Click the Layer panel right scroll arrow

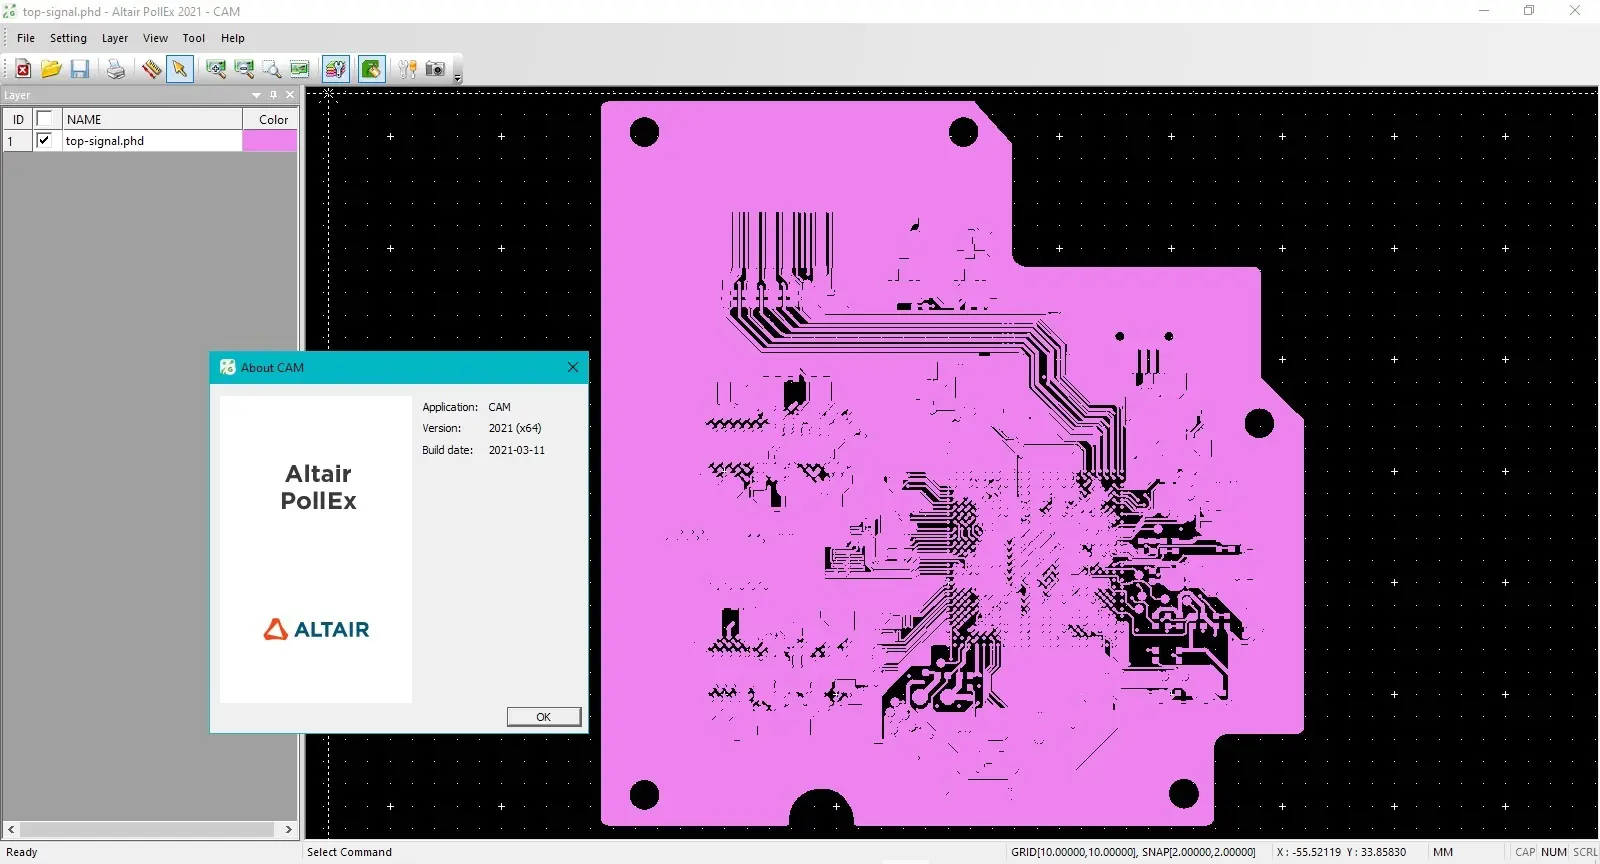pos(288,829)
